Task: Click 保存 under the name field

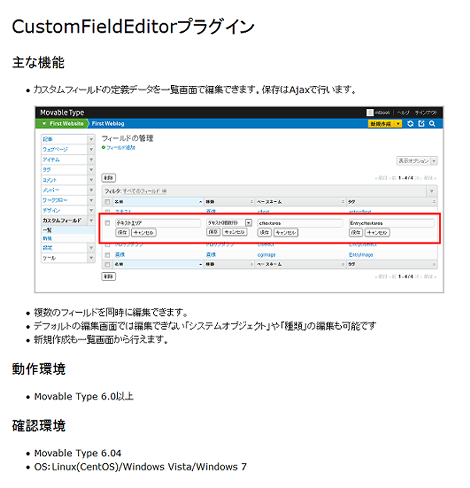Action: tap(122, 233)
